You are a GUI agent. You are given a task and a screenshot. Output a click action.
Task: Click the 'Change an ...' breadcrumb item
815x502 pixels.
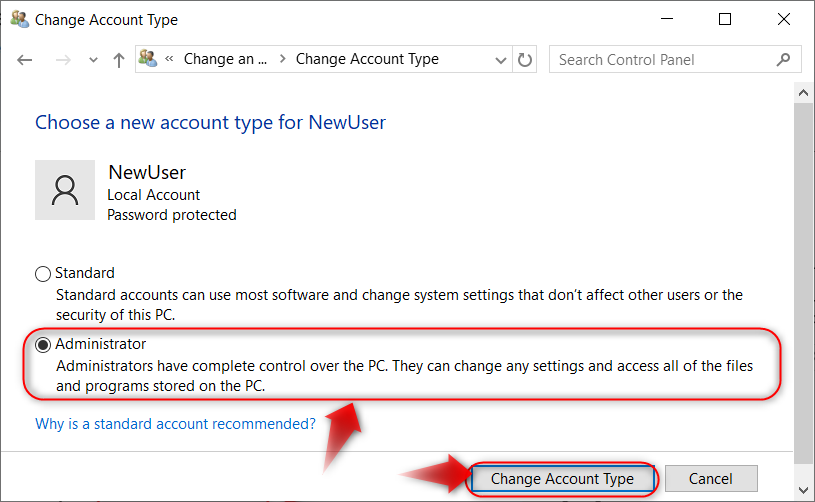(x=225, y=59)
